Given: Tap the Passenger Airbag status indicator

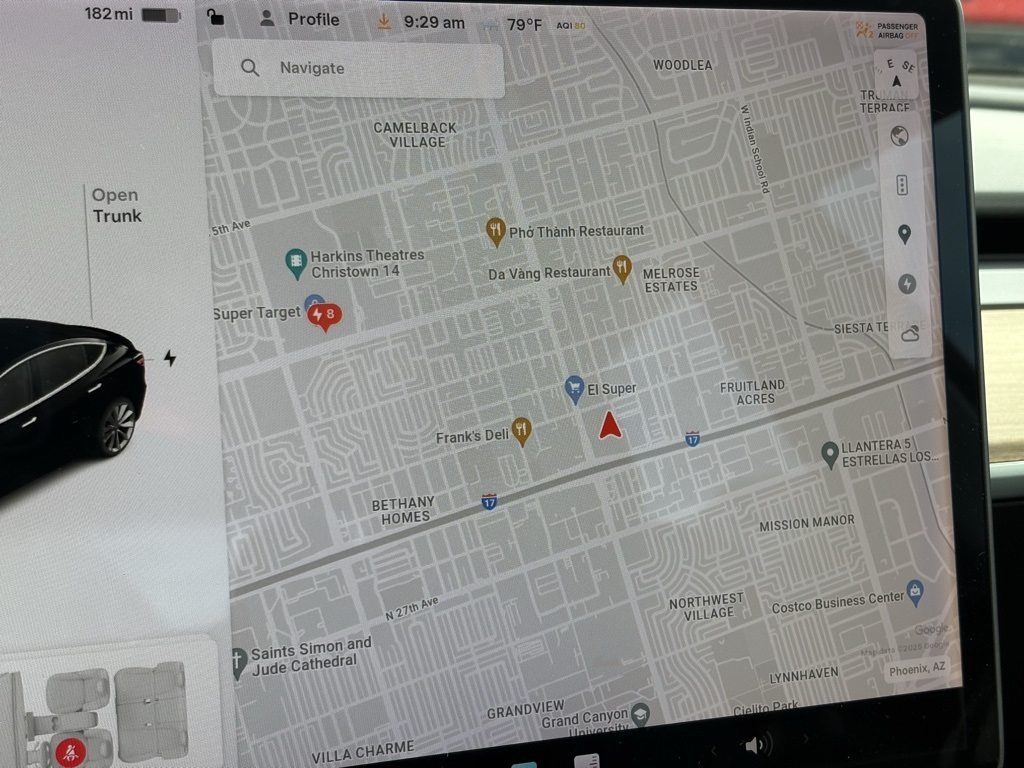Looking at the screenshot, I should (888, 30).
